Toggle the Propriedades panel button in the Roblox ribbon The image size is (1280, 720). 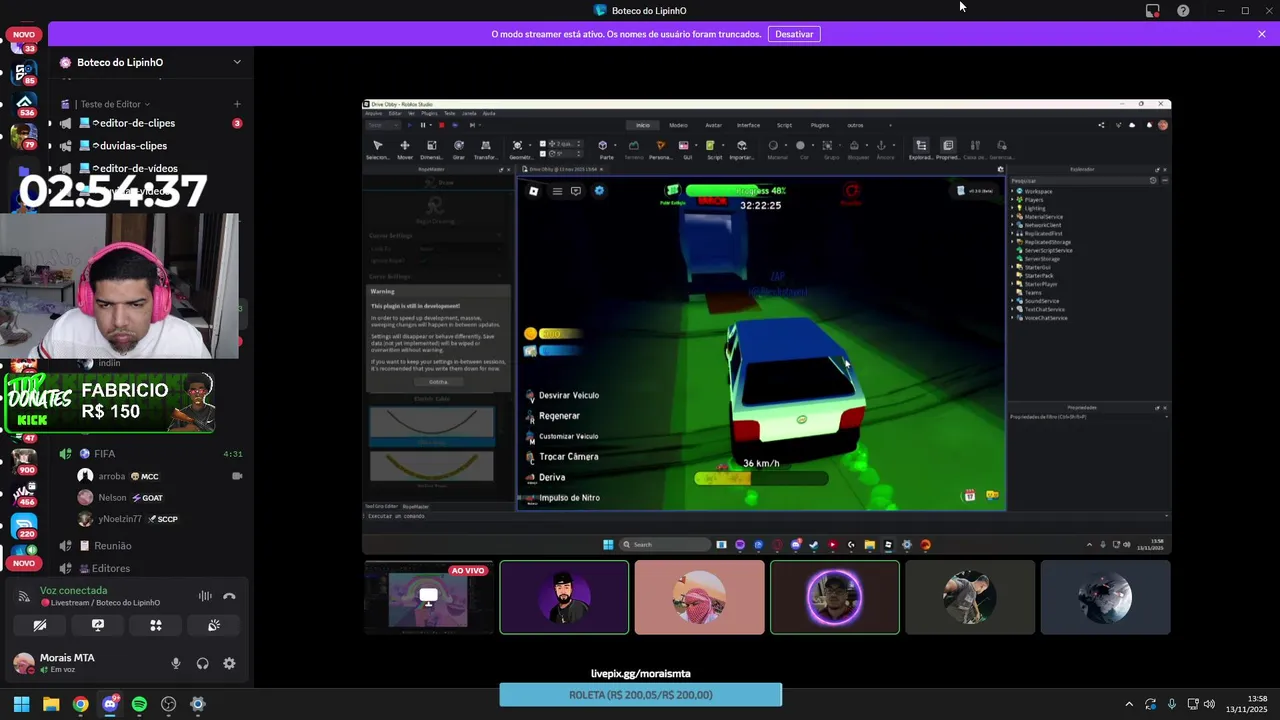click(x=948, y=150)
